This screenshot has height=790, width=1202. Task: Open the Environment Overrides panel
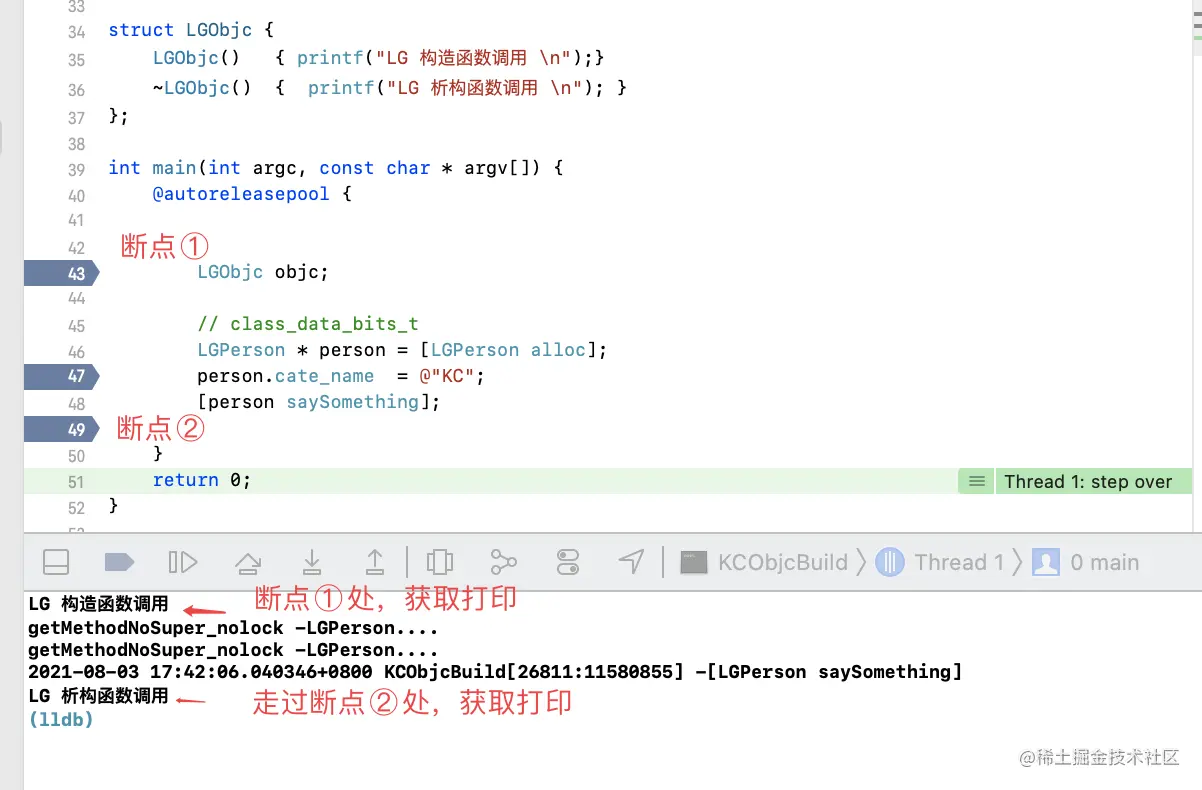[x=567, y=562]
